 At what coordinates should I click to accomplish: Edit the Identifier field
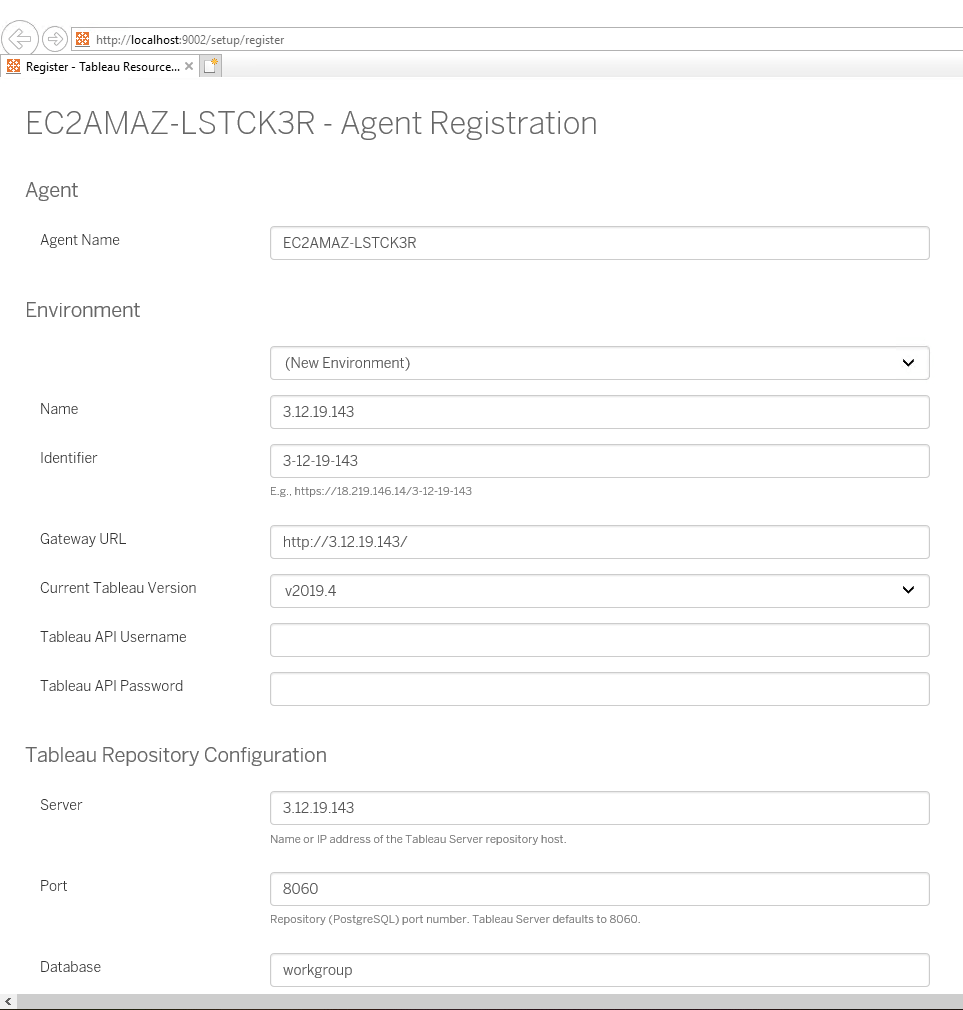coord(599,461)
